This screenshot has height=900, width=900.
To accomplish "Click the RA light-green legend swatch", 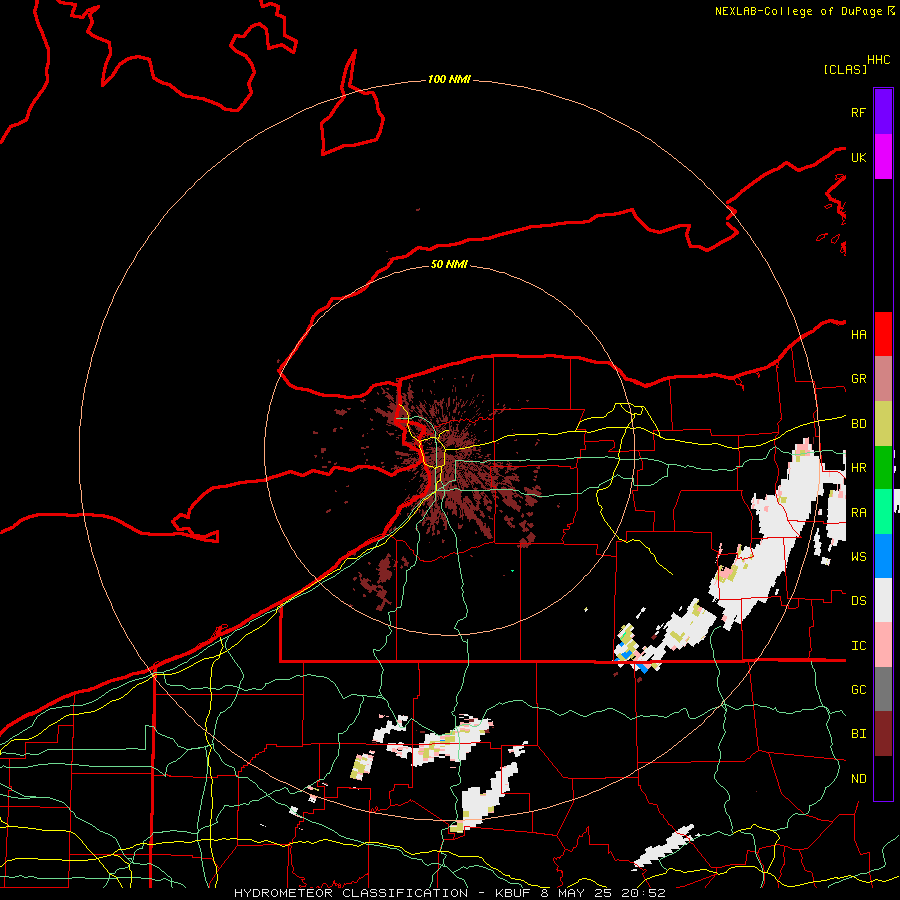I will [x=883, y=512].
